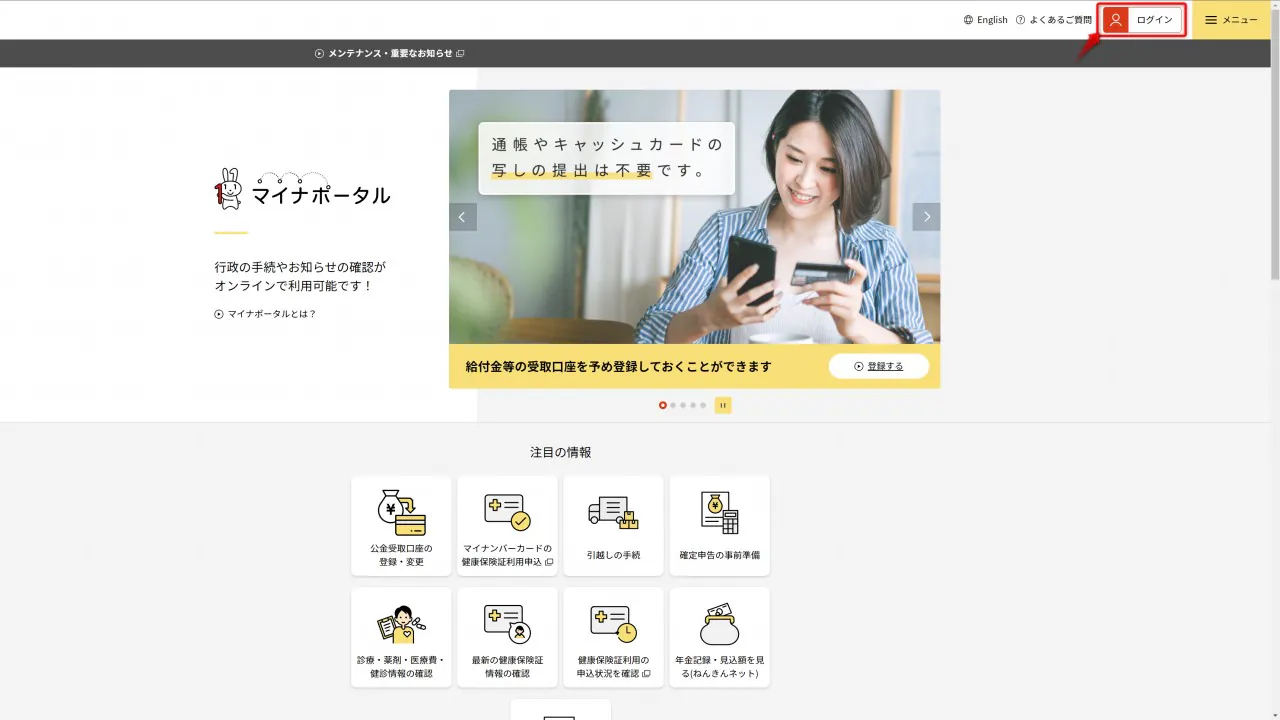
Task: Open マイナンバーカードの健康保険証利用申込 card icon
Action: 507,513
